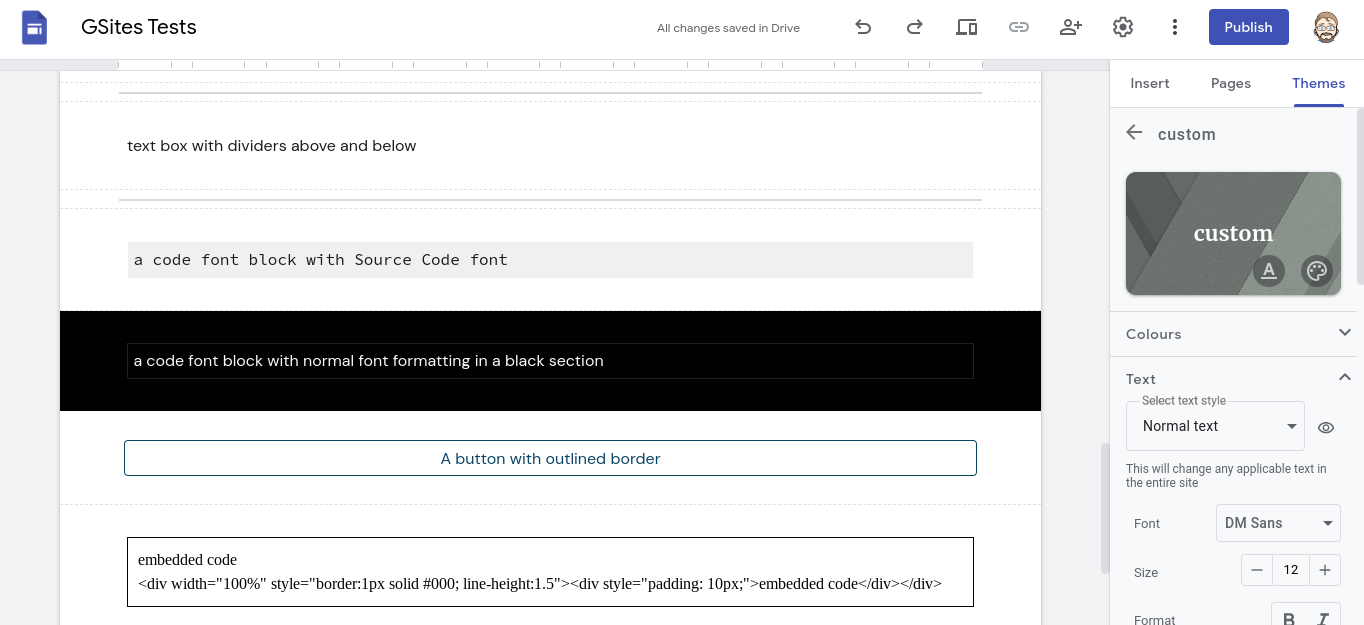Switch to the Insert tab
Viewport: 1364px width, 625px height.
coord(1149,83)
